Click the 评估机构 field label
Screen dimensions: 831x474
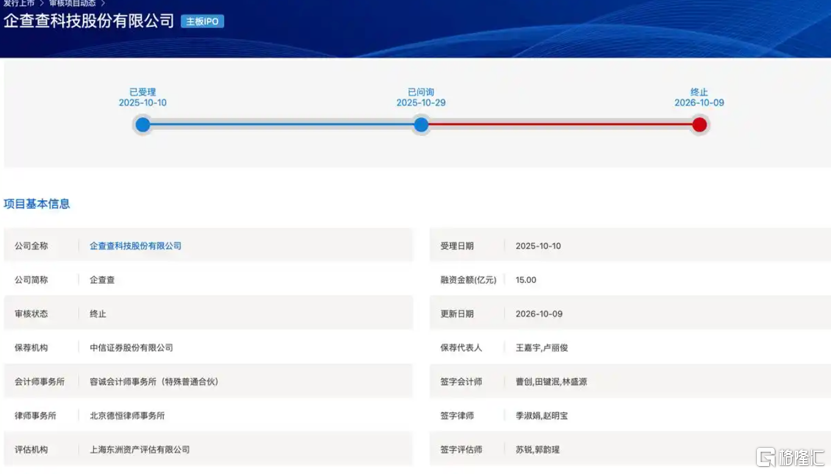click(x=31, y=450)
